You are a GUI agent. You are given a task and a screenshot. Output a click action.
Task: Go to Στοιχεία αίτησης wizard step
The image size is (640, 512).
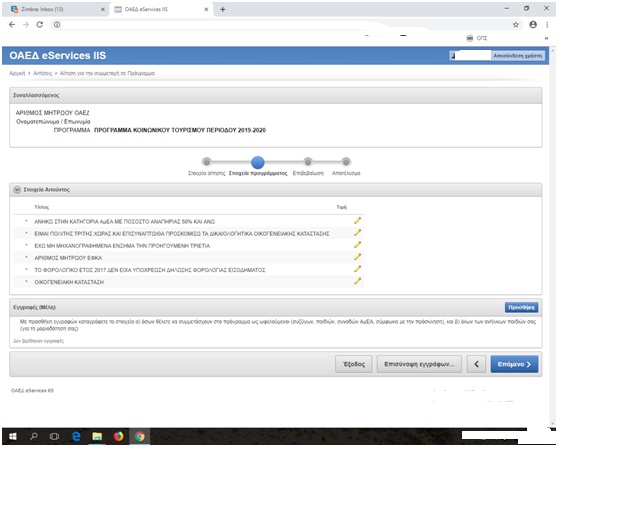pos(206,161)
